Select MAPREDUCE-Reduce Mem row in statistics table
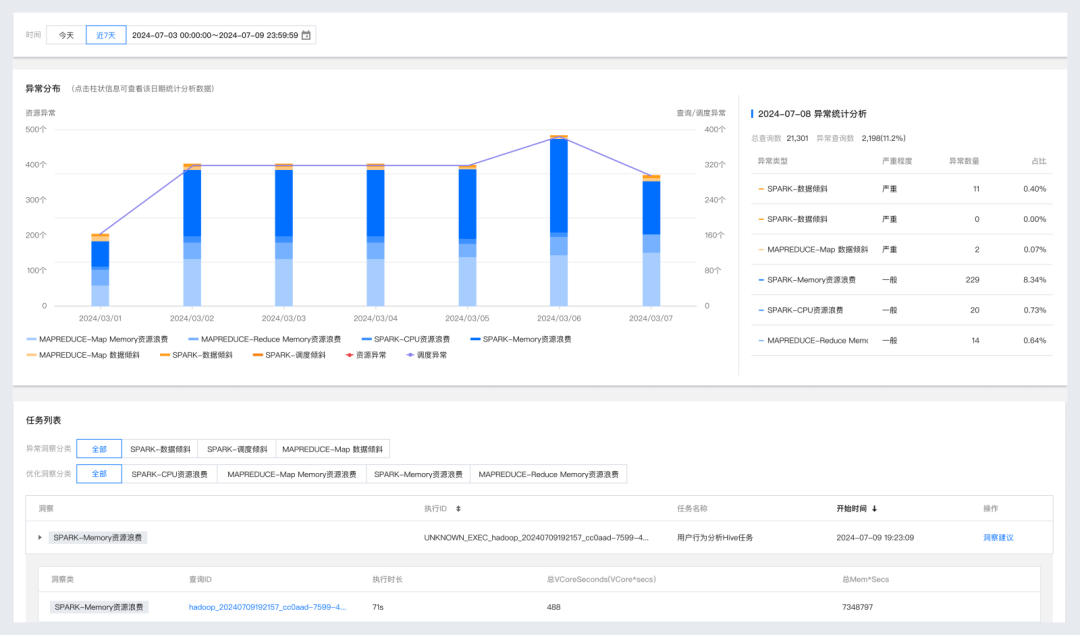This screenshot has height=635, width=1080. pos(902,340)
